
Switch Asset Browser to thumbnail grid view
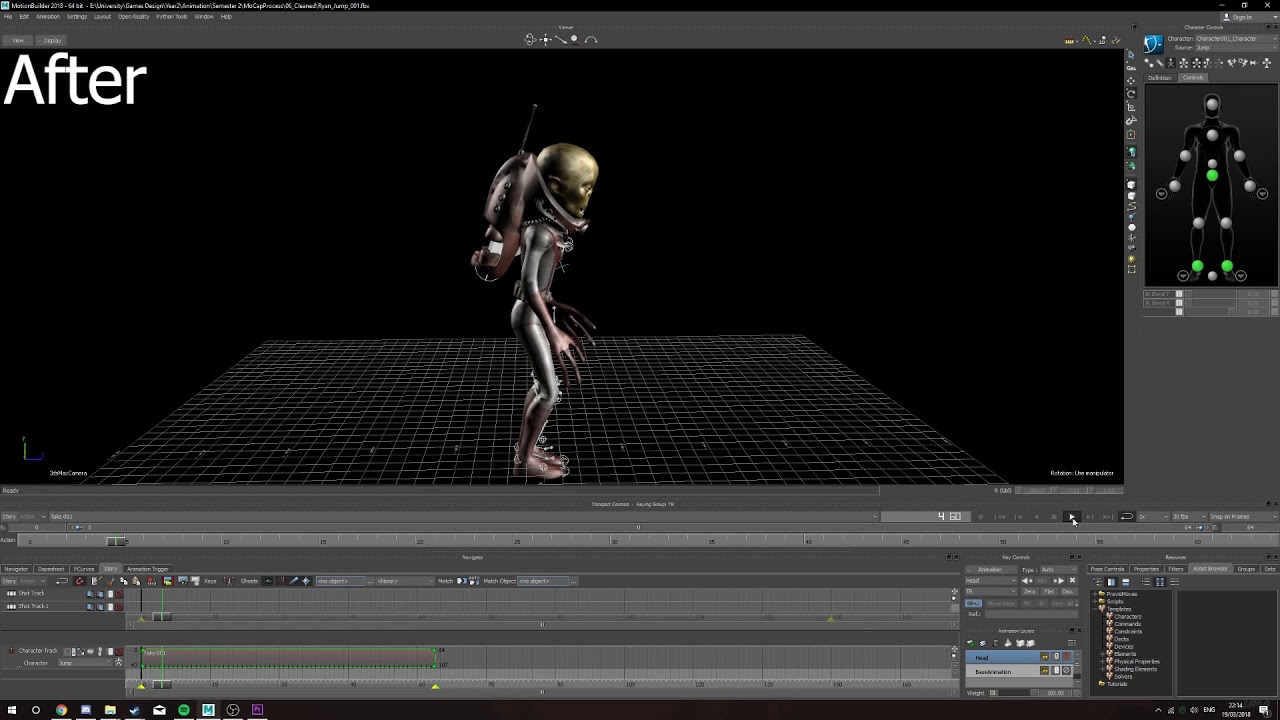tap(1160, 582)
